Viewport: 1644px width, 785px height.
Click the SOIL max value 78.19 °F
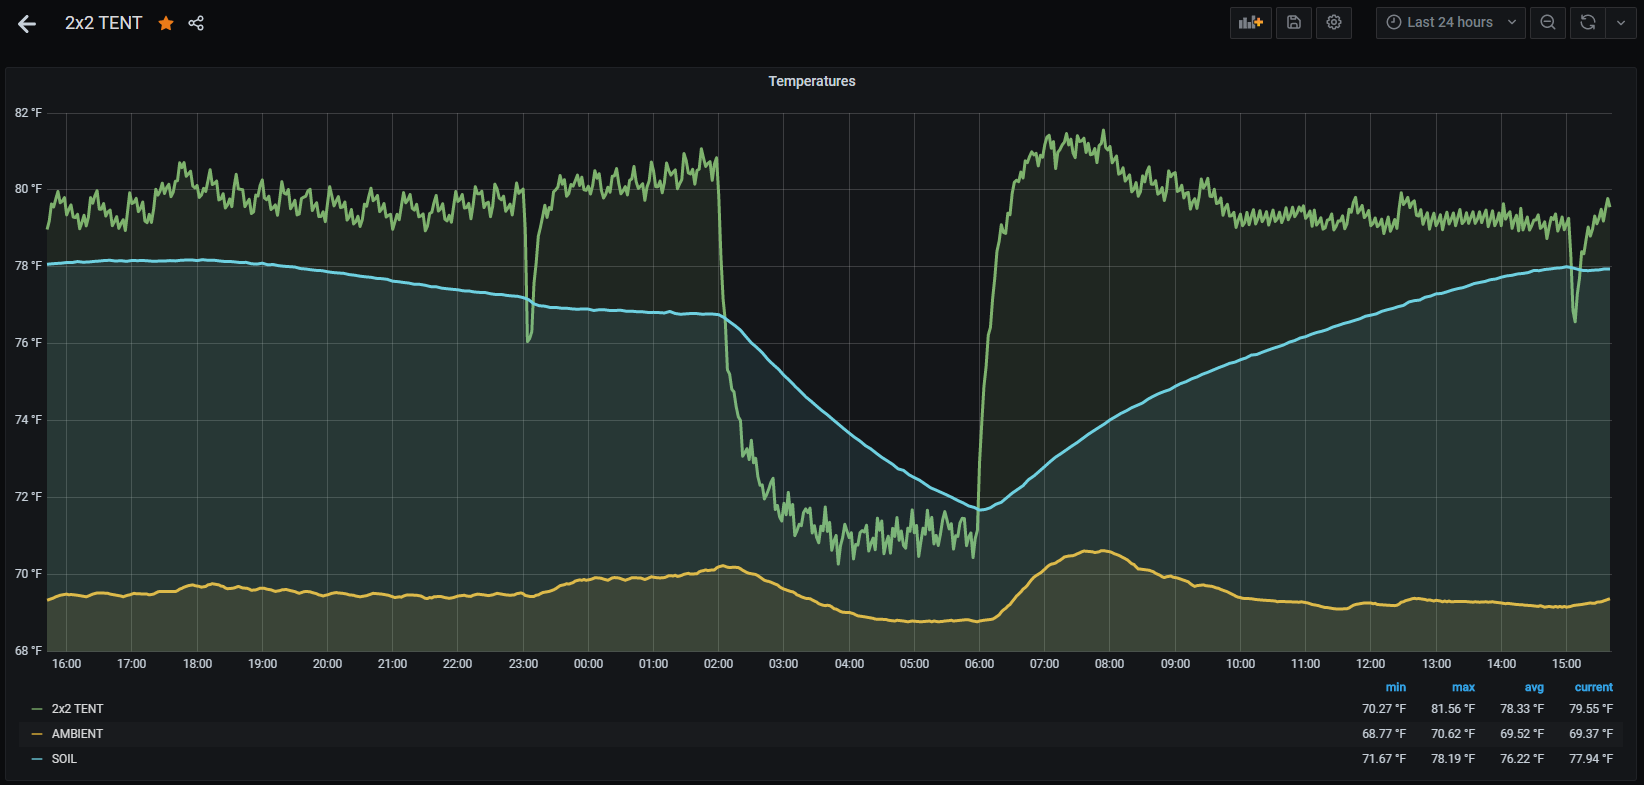point(1453,759)
